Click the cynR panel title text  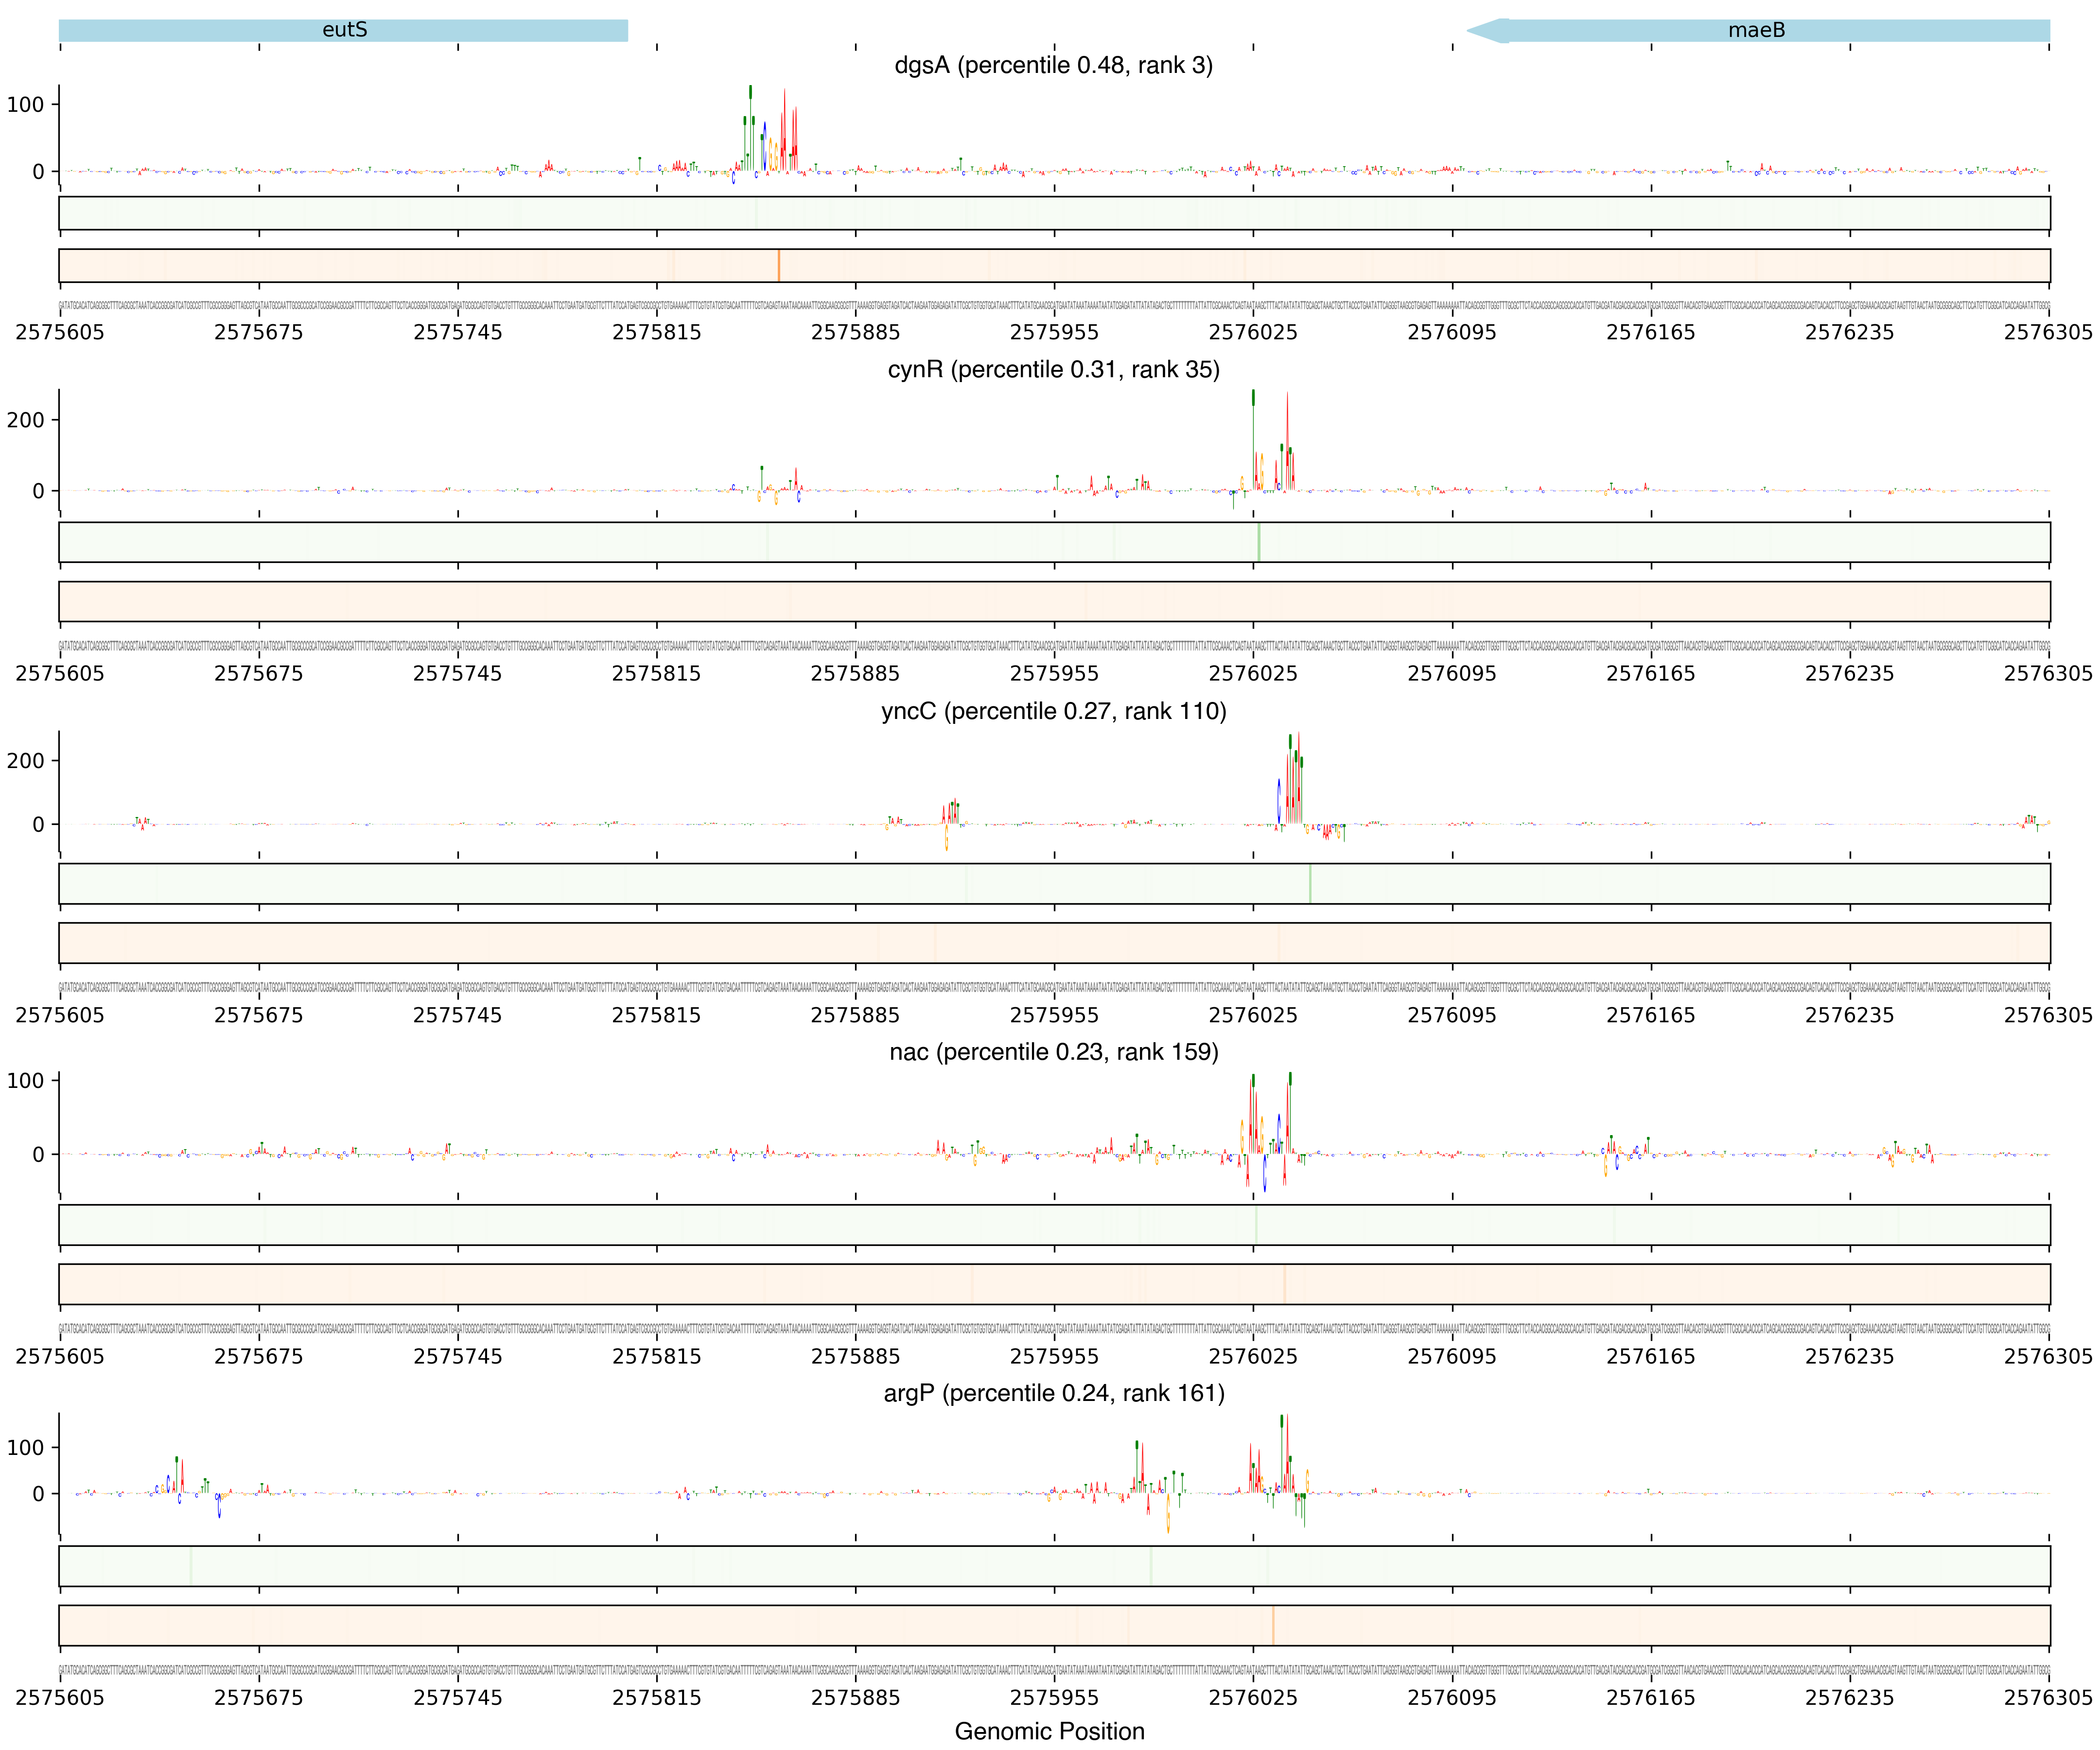click(1053, 370)
